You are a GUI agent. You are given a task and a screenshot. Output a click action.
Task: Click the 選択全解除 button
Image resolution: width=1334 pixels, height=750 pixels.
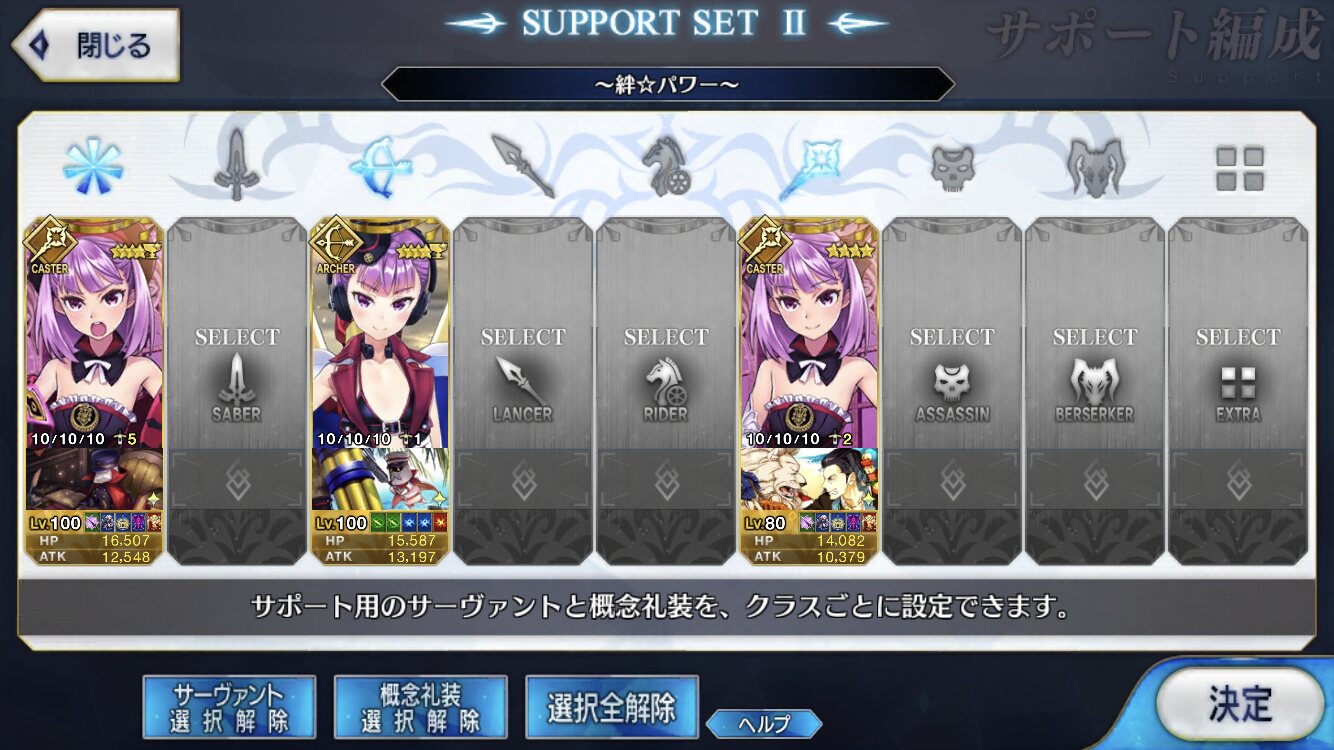611,707
